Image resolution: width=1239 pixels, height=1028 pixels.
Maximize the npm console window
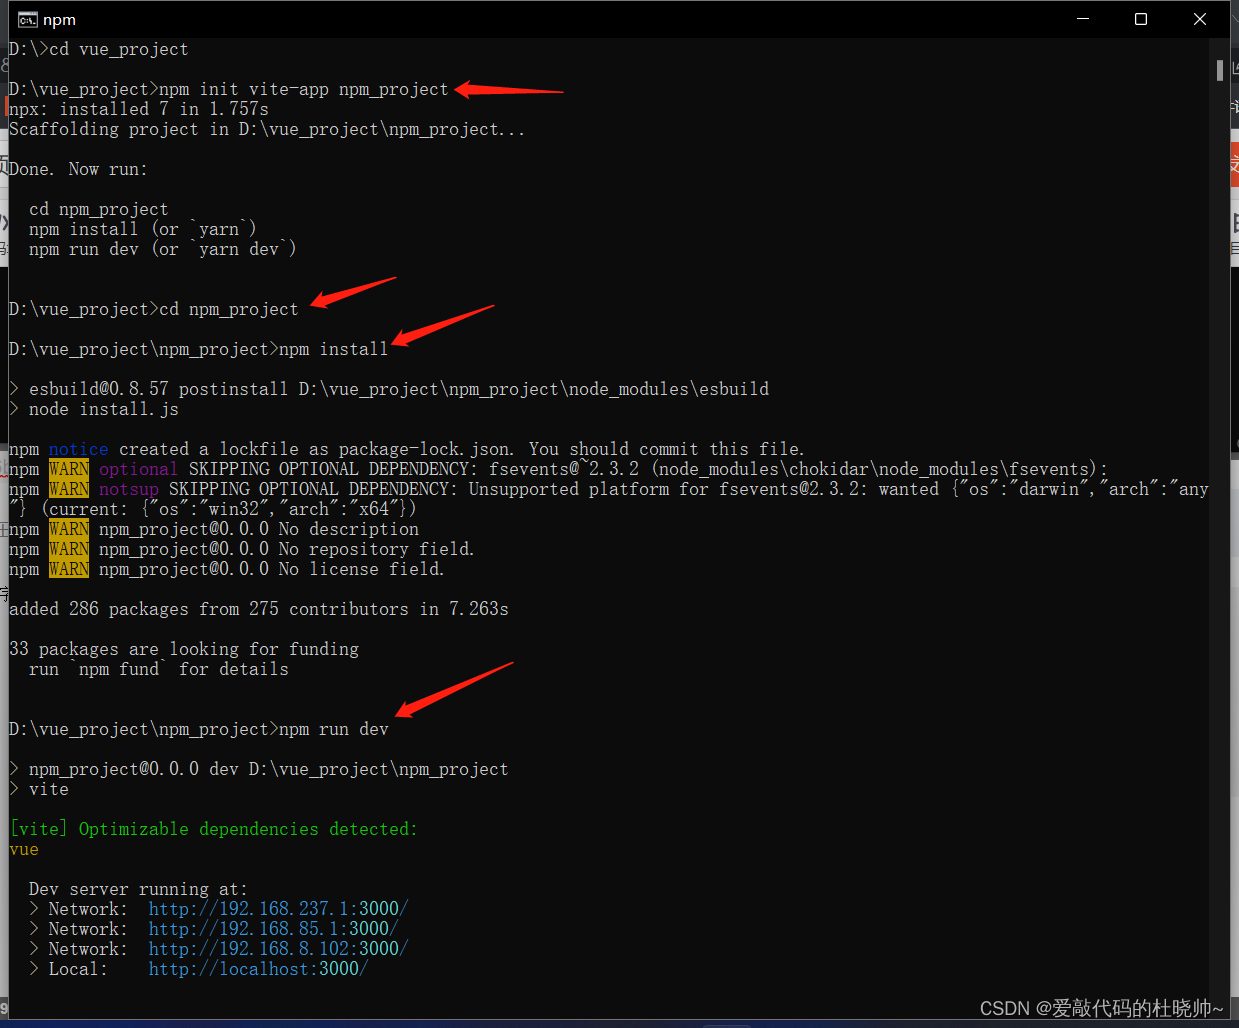[1141, 19]
